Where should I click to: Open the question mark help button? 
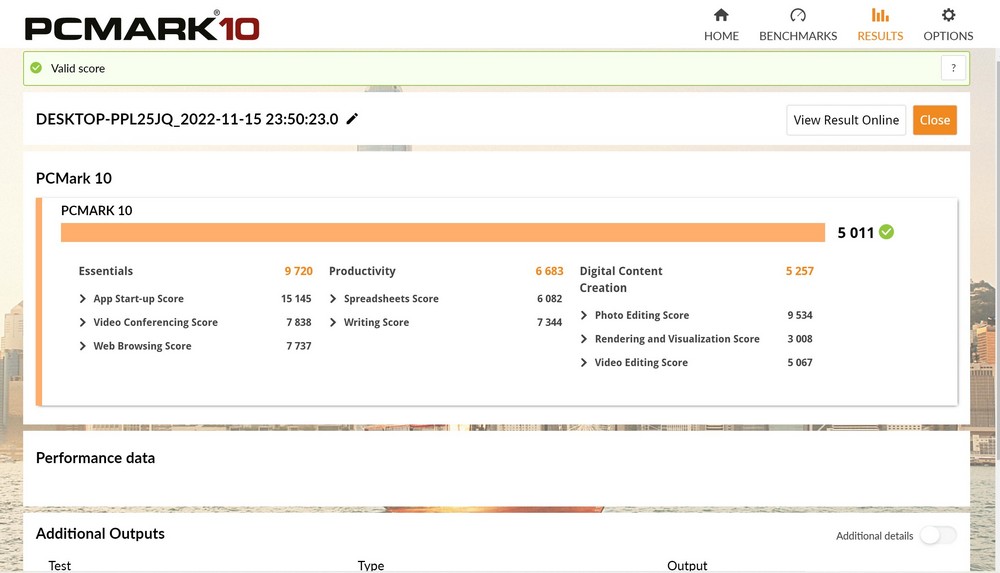pyautogui.click(x=953, y=68)
